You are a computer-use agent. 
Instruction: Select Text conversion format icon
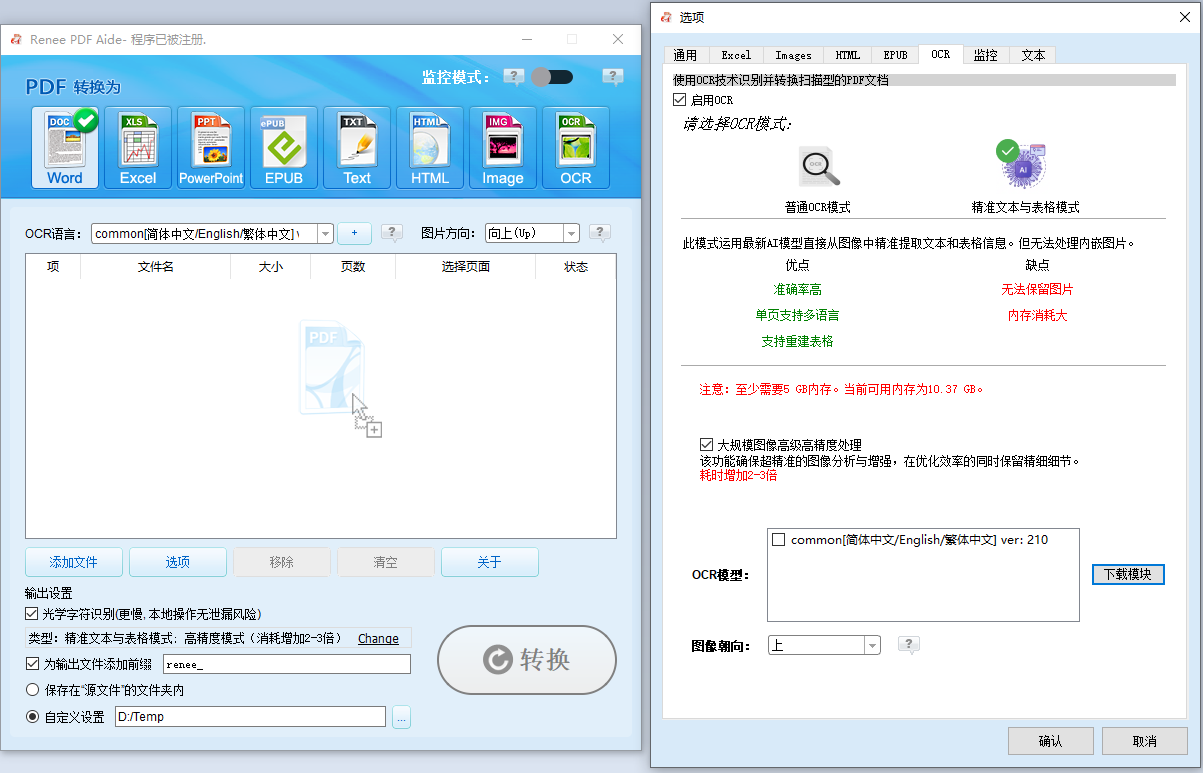357,147
